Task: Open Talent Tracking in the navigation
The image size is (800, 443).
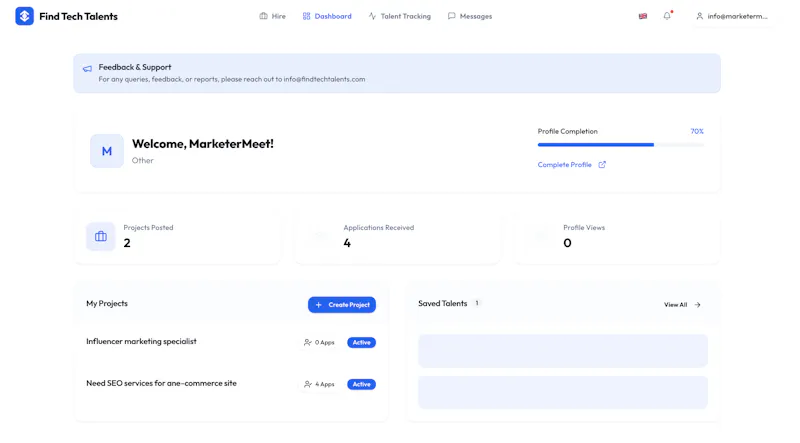Action: coord(399,16)
